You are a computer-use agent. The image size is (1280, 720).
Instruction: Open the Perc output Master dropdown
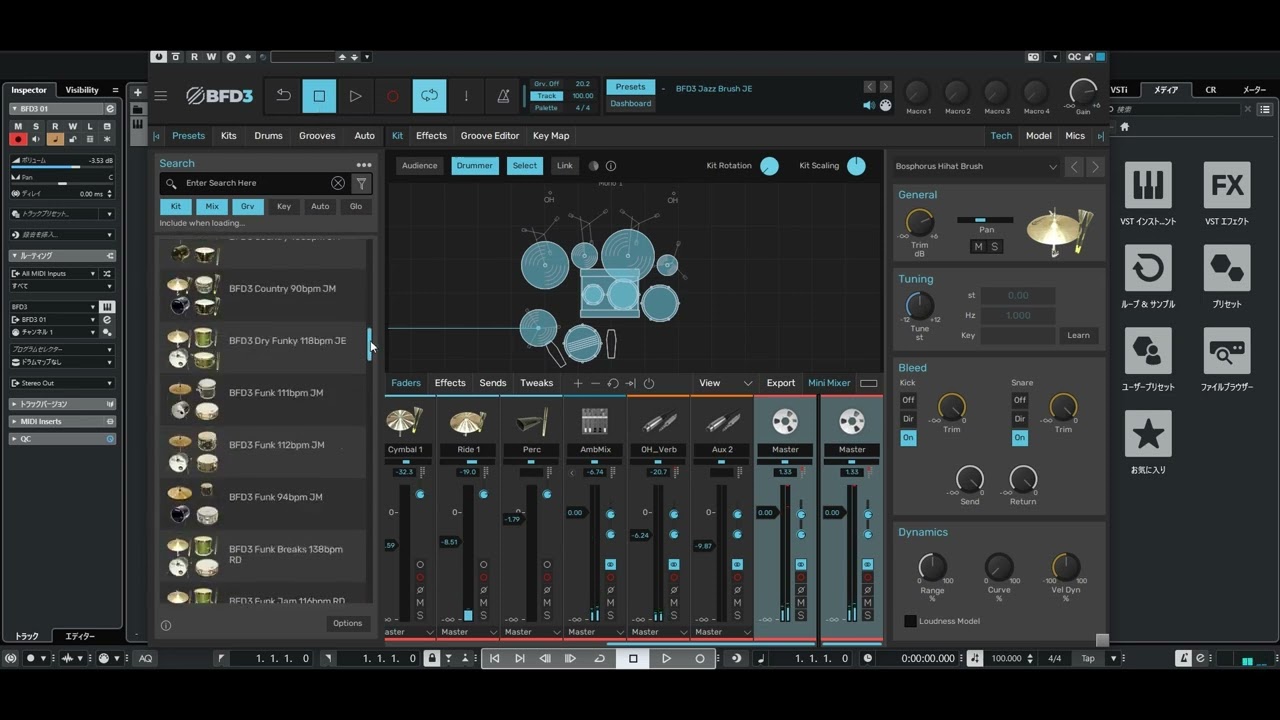click(531, 632)
